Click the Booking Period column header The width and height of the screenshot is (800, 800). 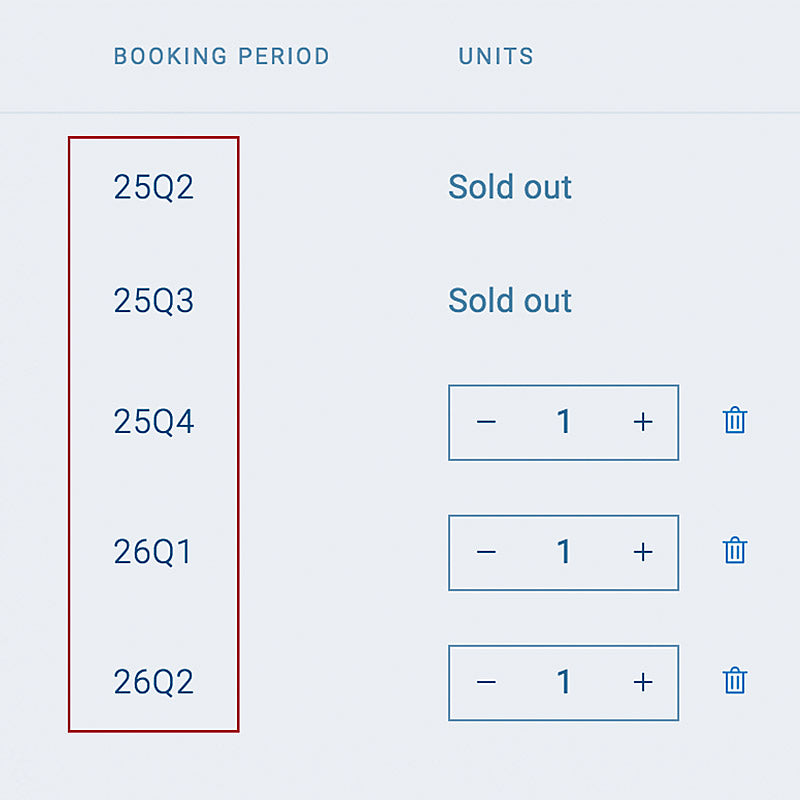pos(221,56)
